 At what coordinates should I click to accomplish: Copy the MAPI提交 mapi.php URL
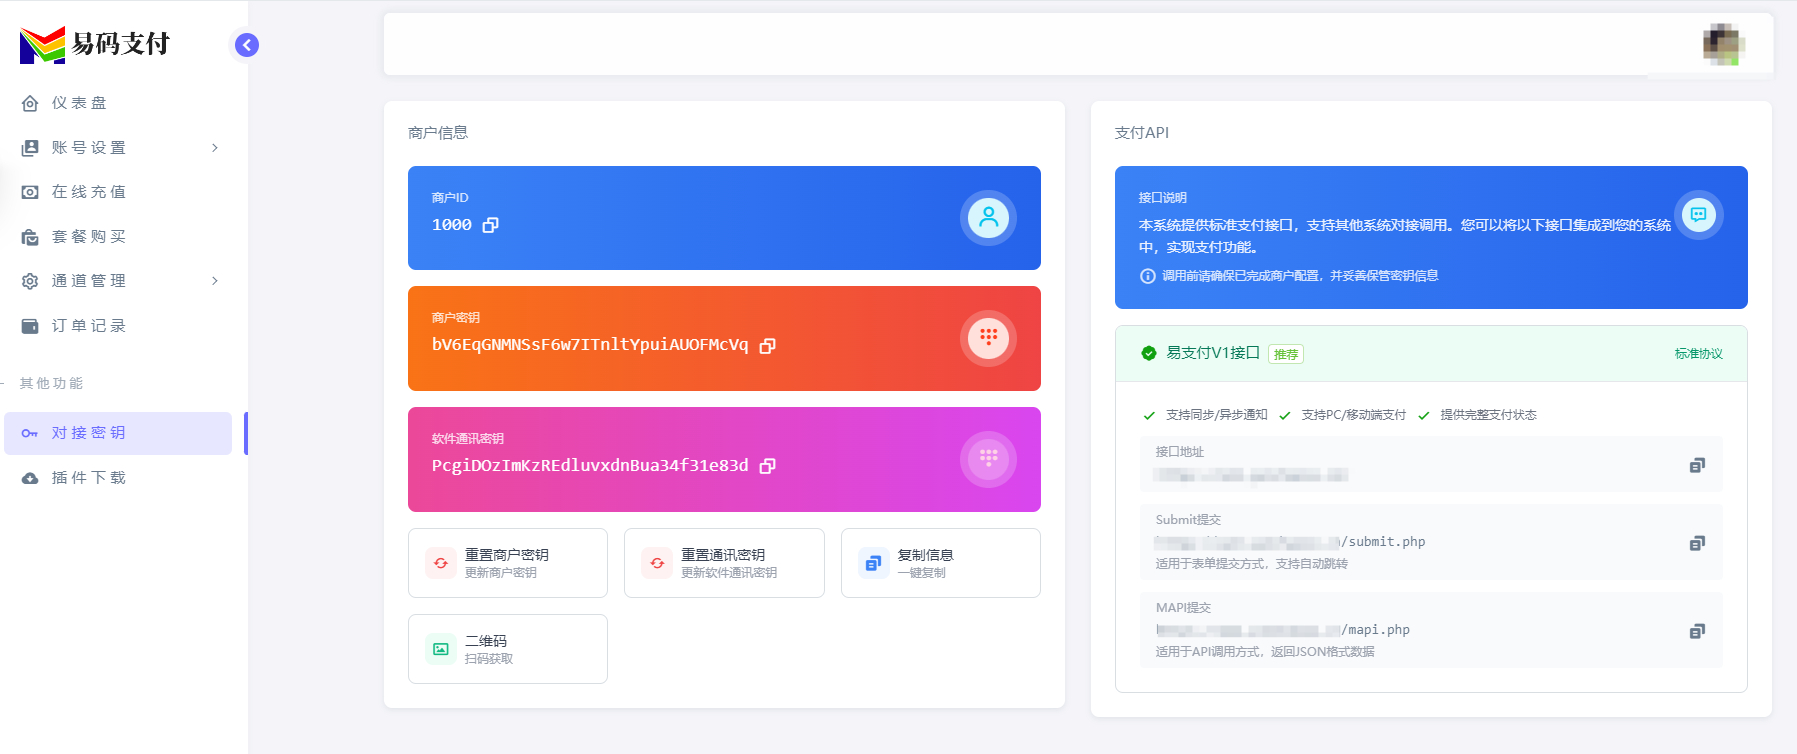1696,631
